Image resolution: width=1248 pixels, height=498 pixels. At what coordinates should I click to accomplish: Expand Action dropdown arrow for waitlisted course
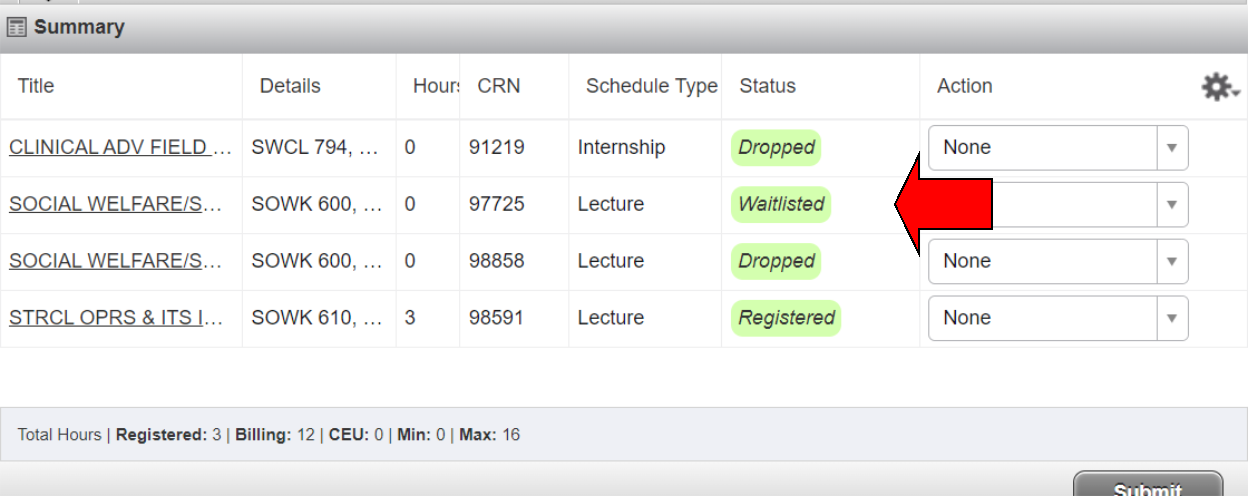pyautogui.click(x=1171, y=205)
